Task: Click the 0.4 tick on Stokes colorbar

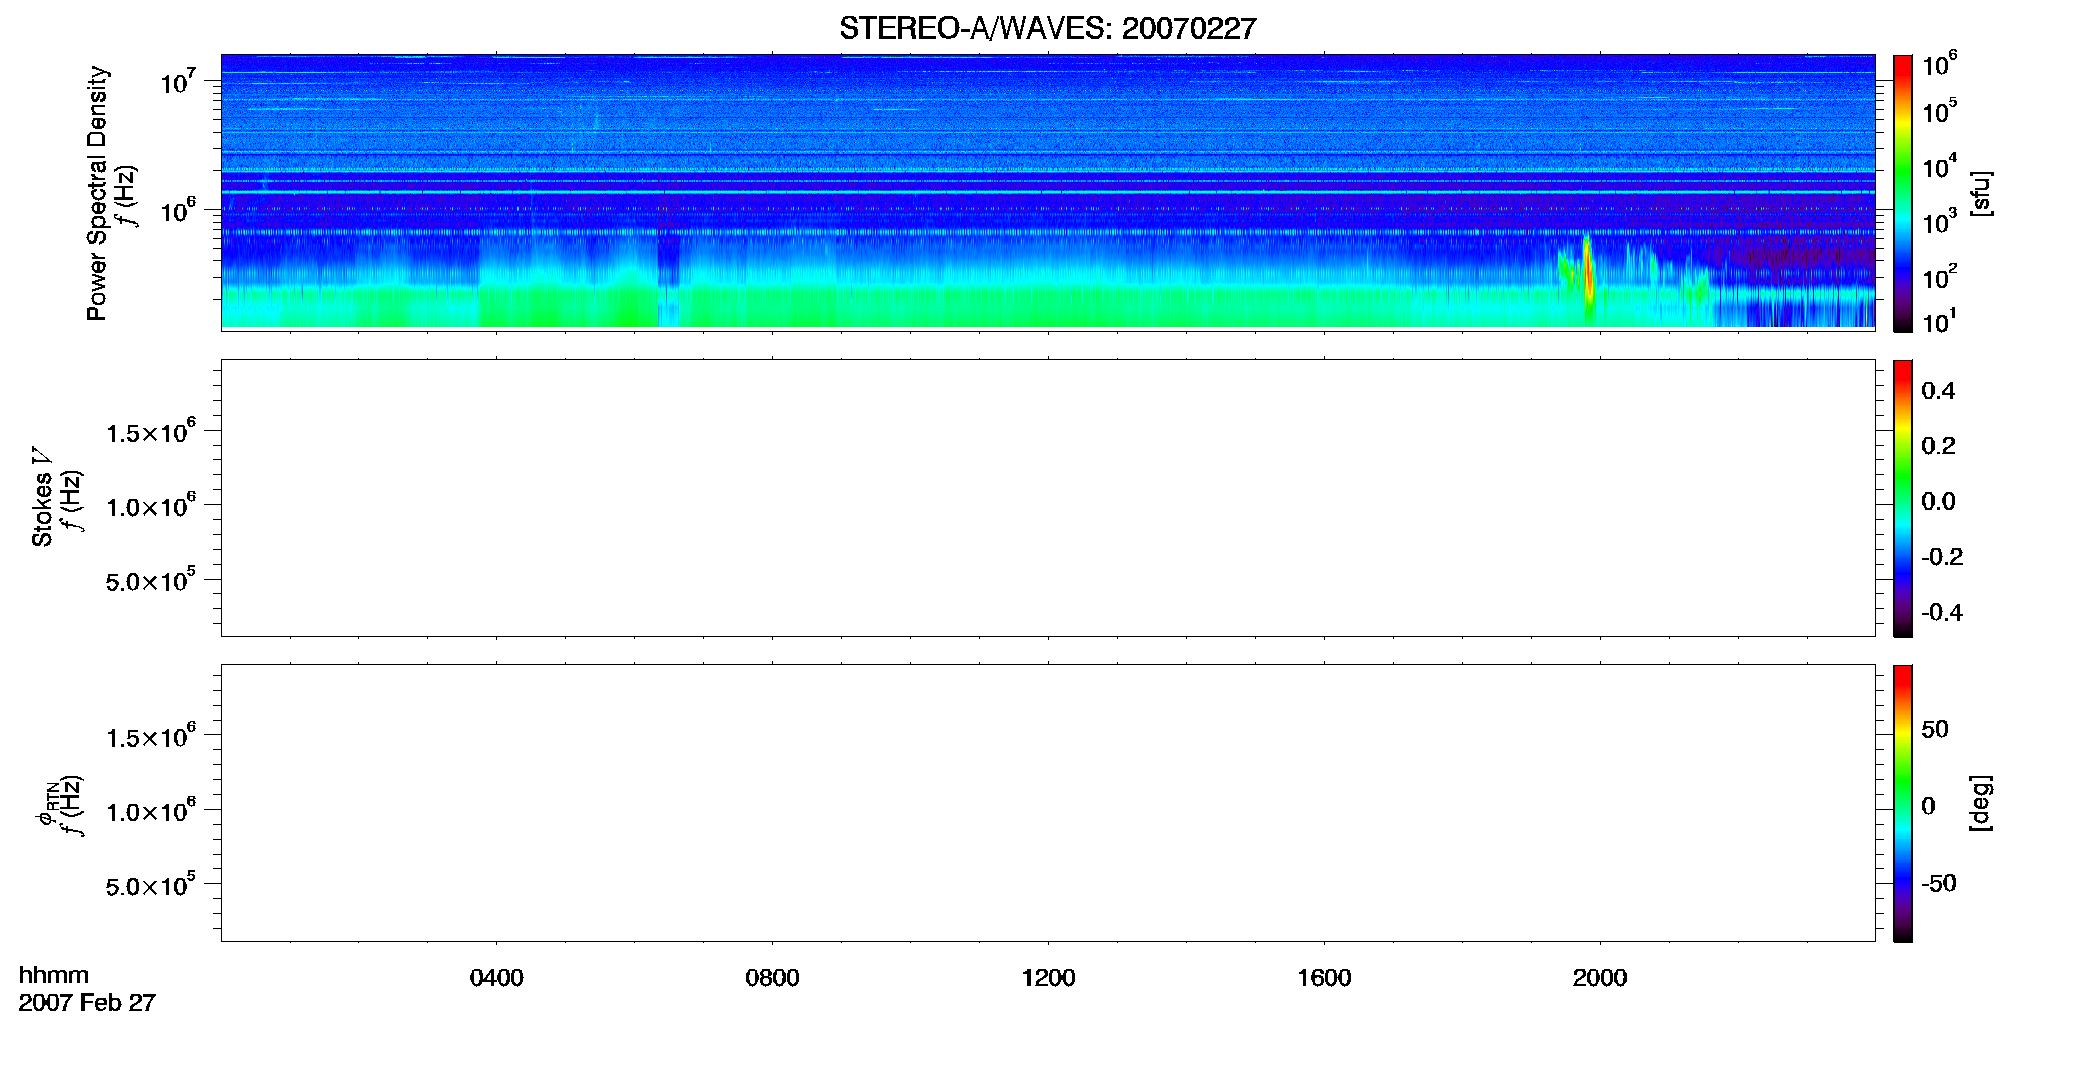Action: point(1937,391)
